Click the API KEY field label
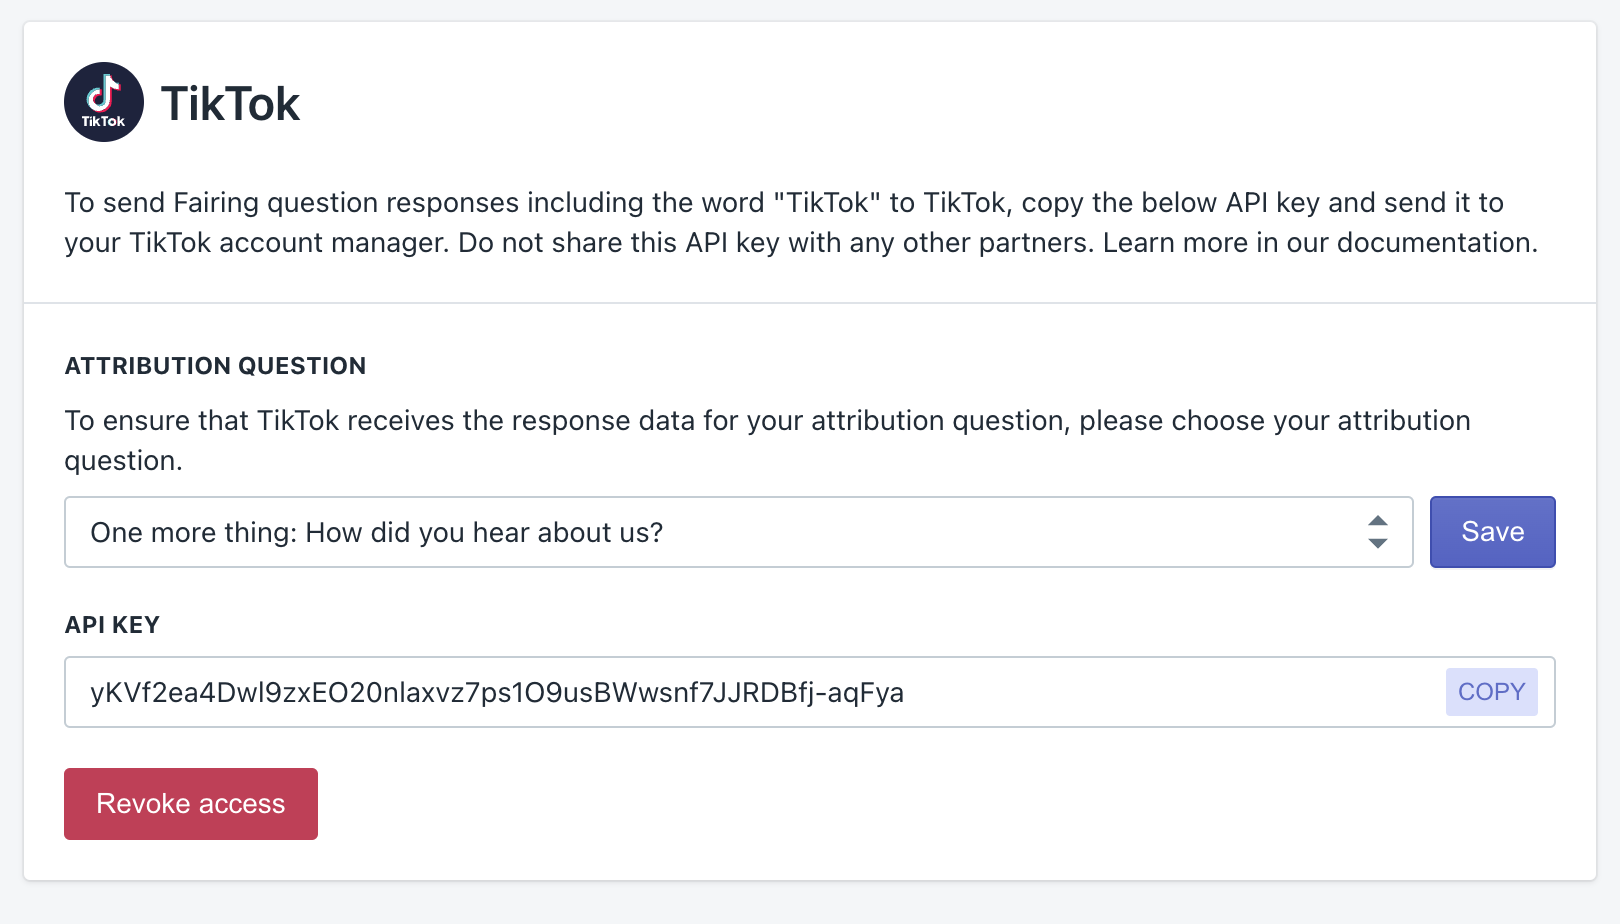 [x=112, y=625]
